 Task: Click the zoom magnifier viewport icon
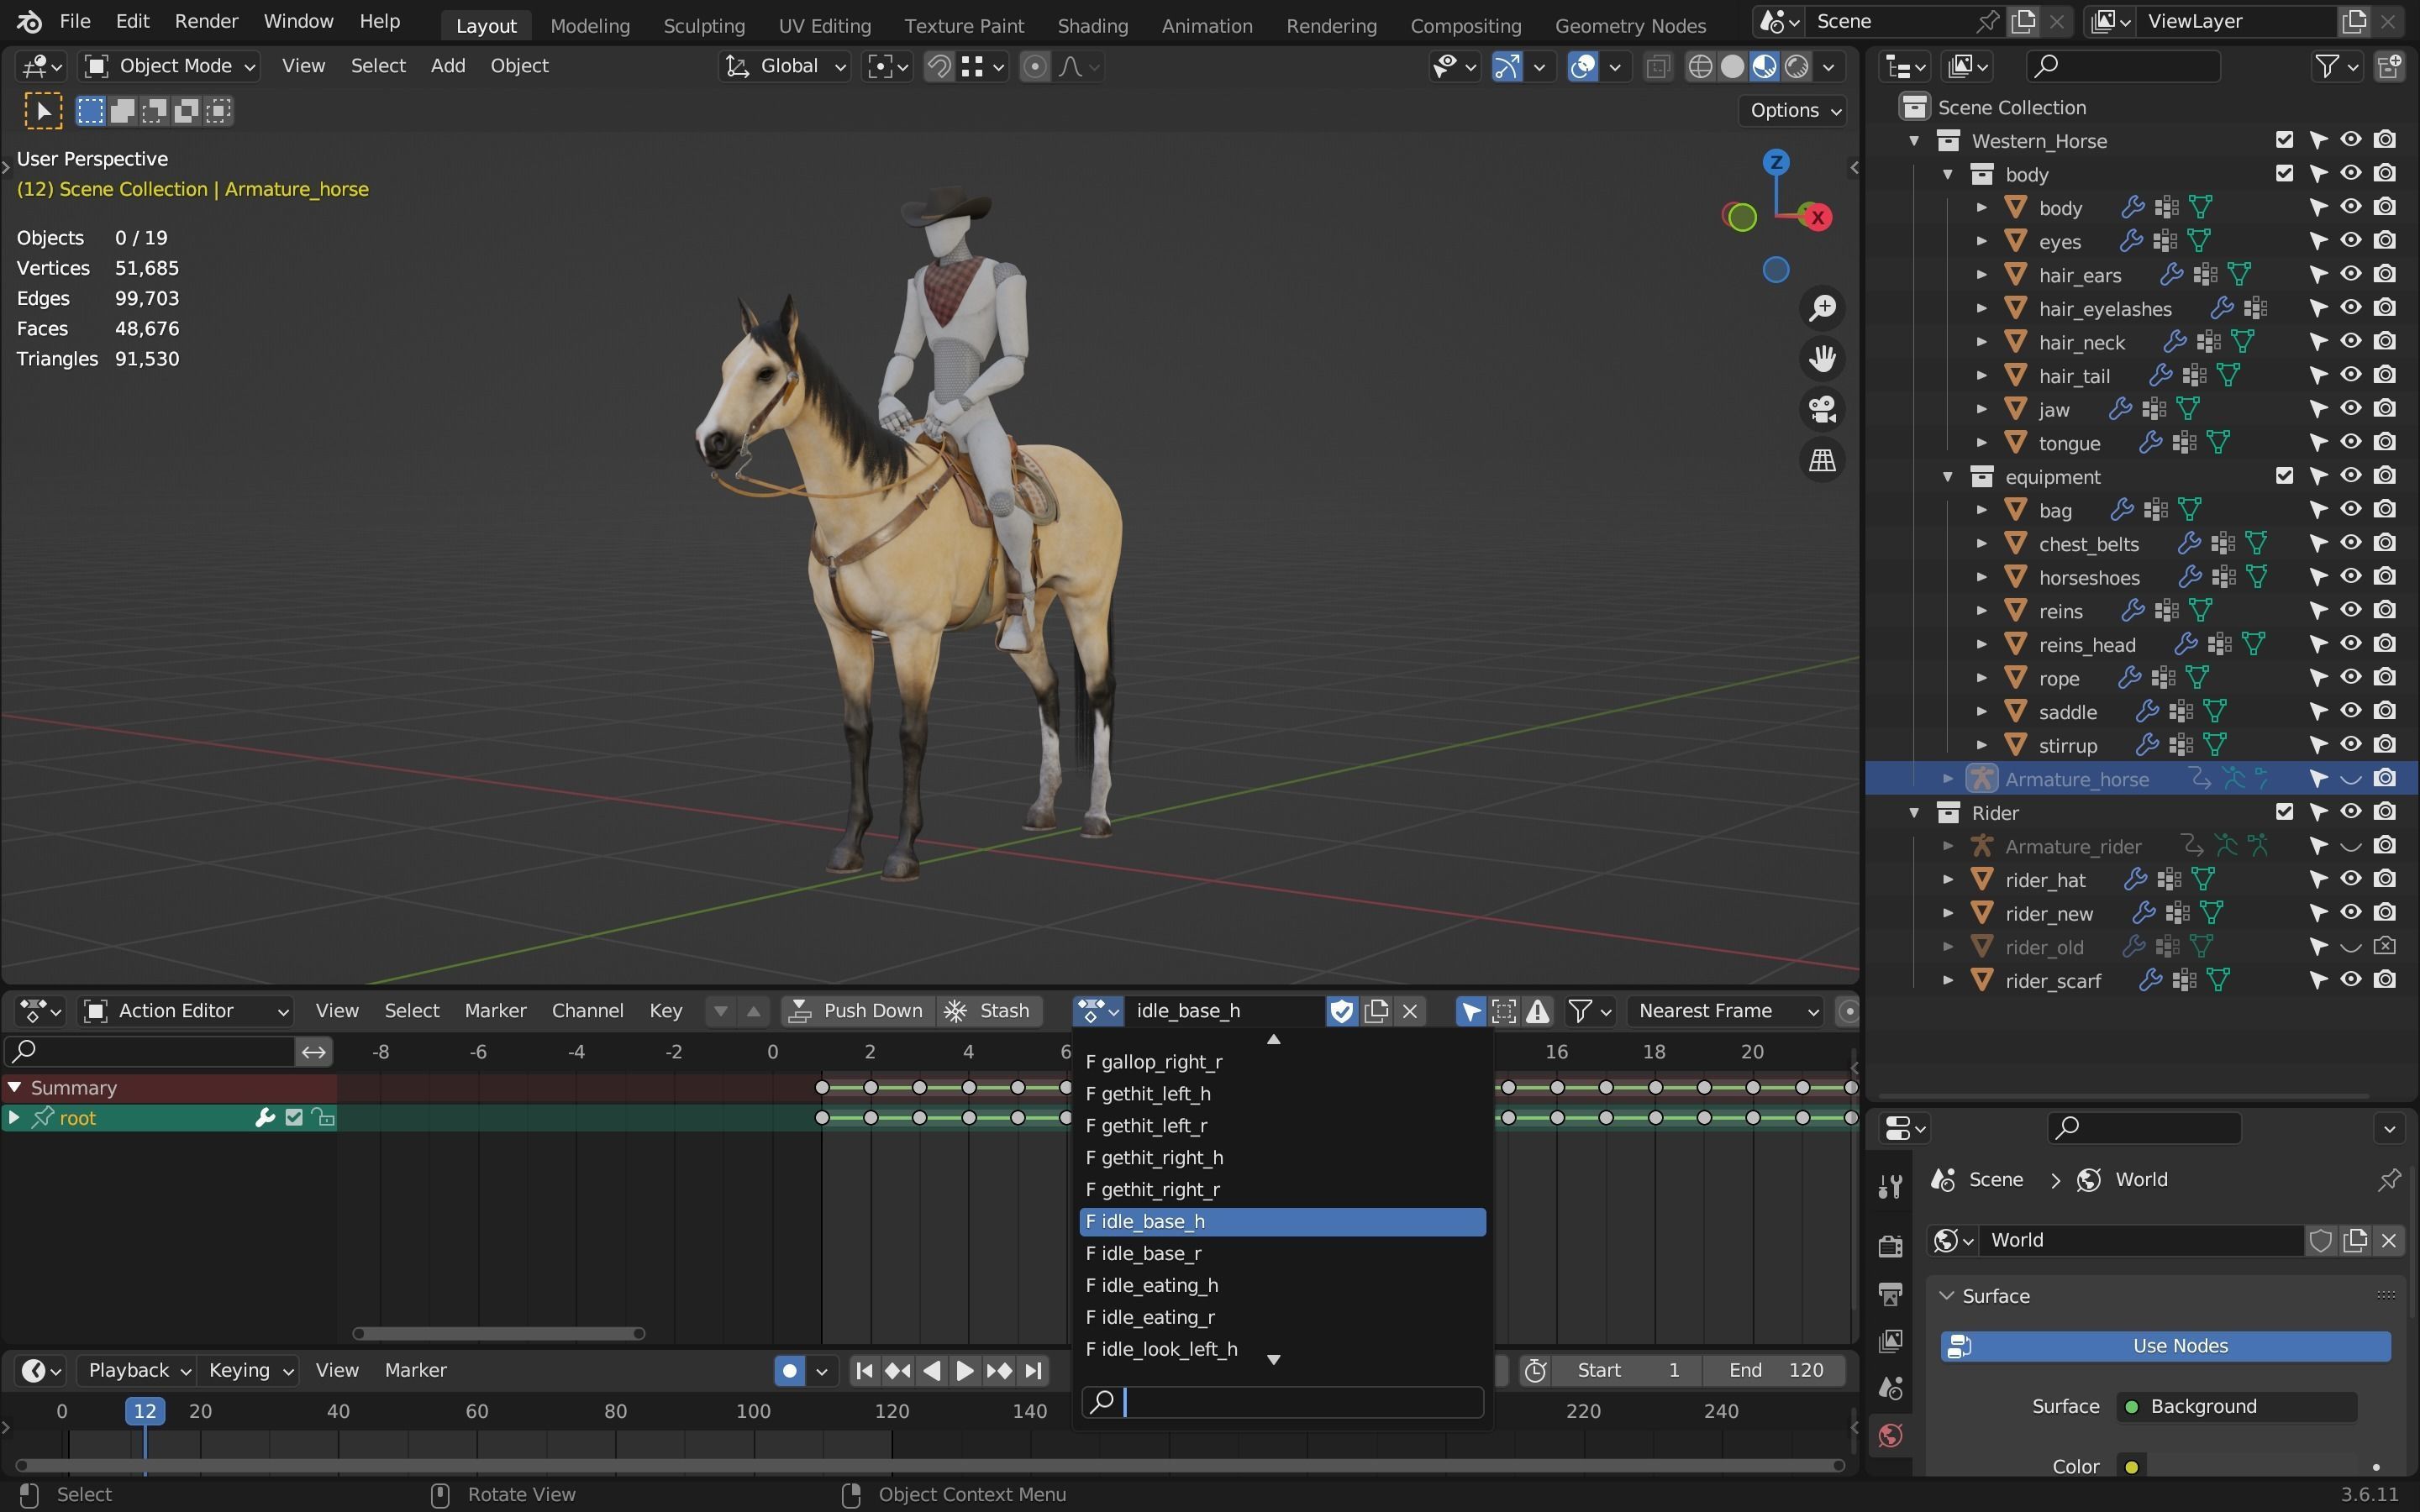pos(1822,308)
